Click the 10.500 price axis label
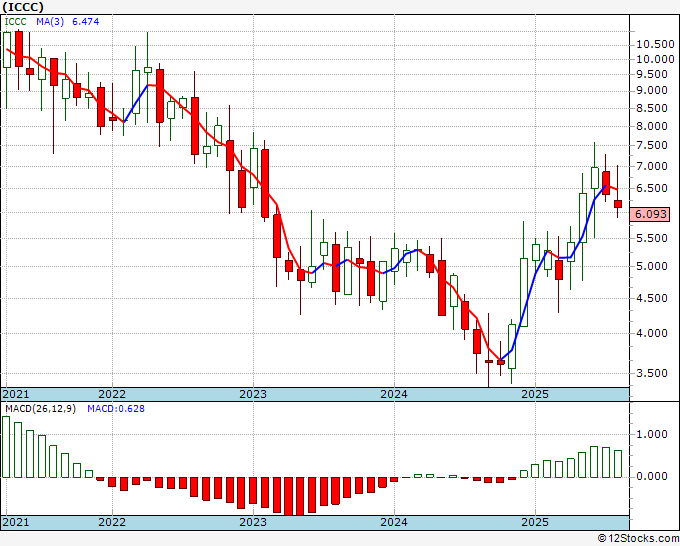 655,44
